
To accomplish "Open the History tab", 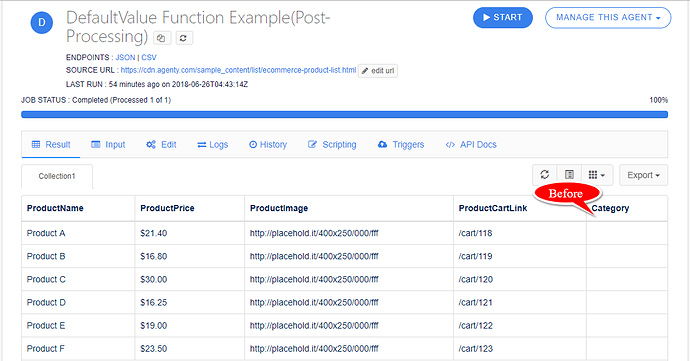I will (x=268, y=144).
